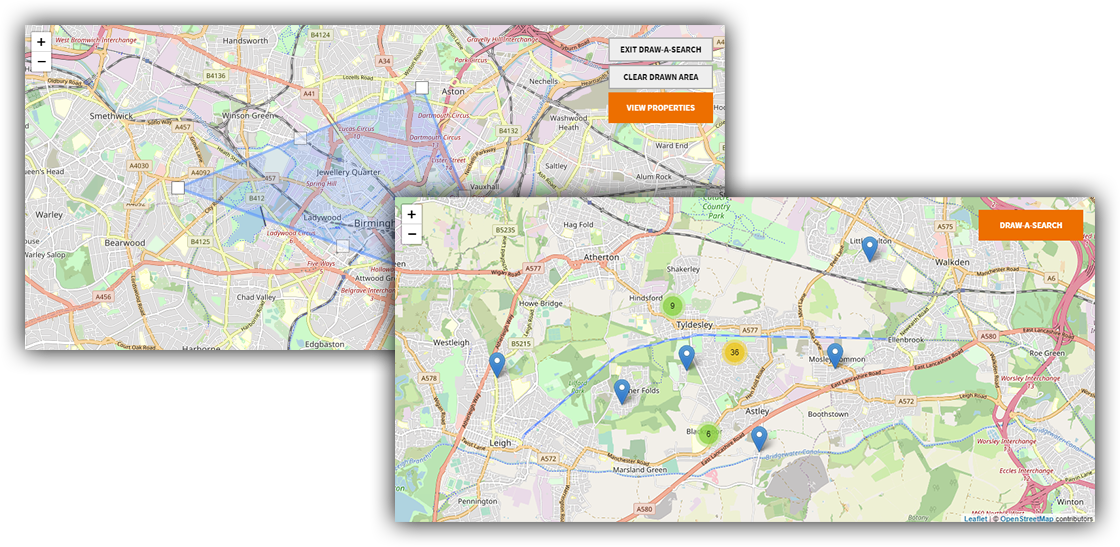The width and height of the screenshot is (1120, 547).
Task: Click the Boothstown label on front map
Action: click(x=829, y=414)
